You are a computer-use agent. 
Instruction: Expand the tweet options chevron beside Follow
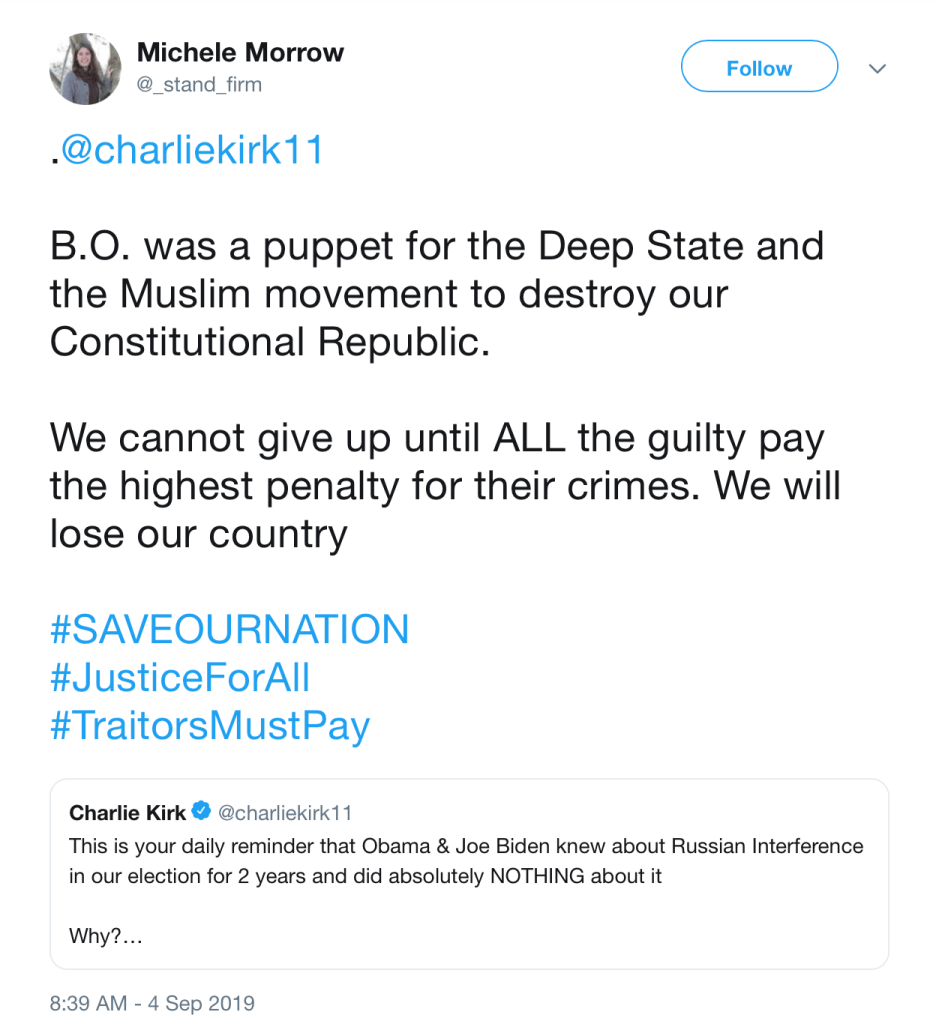click(x=877, y=69)
